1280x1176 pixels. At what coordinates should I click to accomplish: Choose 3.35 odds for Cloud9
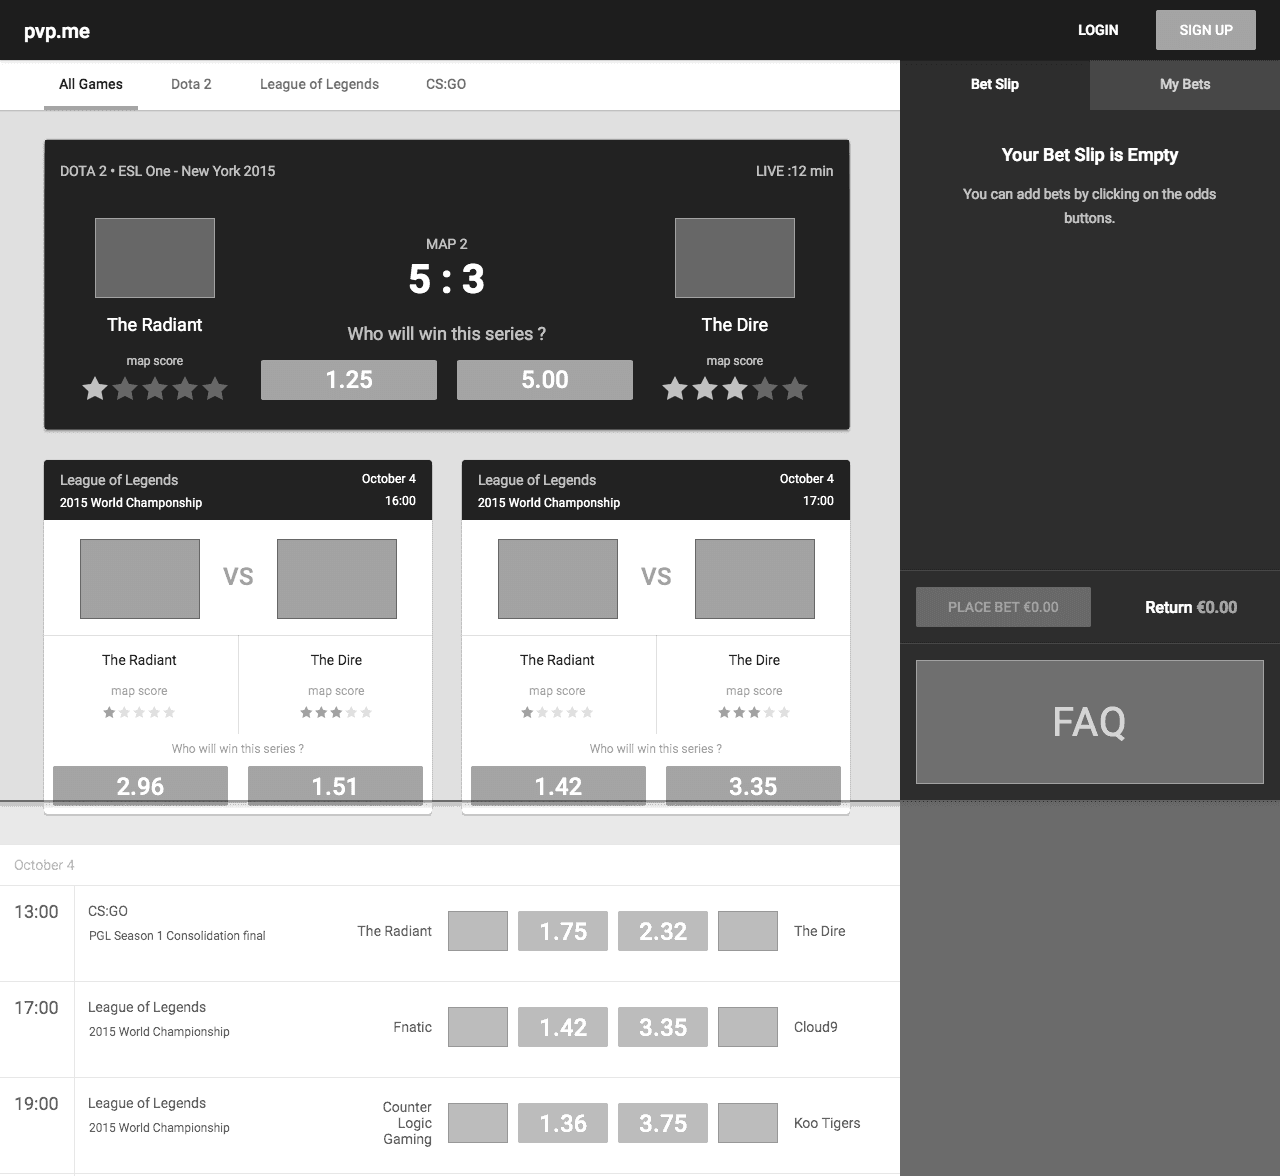click(663, 1027)
